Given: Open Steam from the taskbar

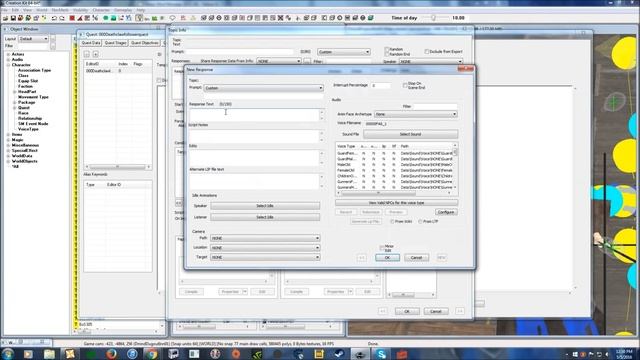Looking at the screenshot, I should tap(339, 353).
